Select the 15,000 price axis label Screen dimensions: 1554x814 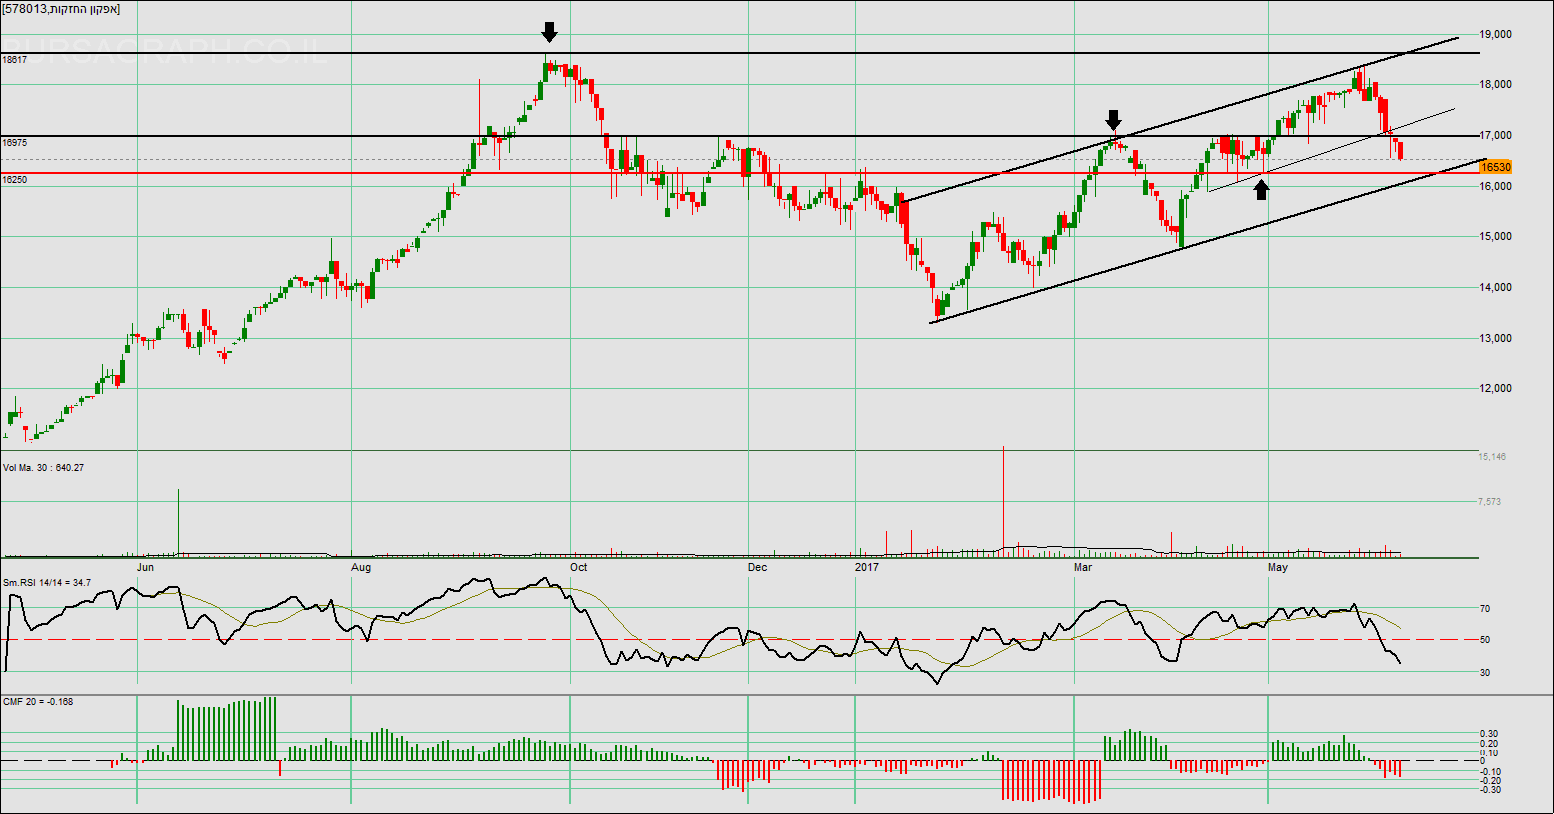coord(1497,236)
